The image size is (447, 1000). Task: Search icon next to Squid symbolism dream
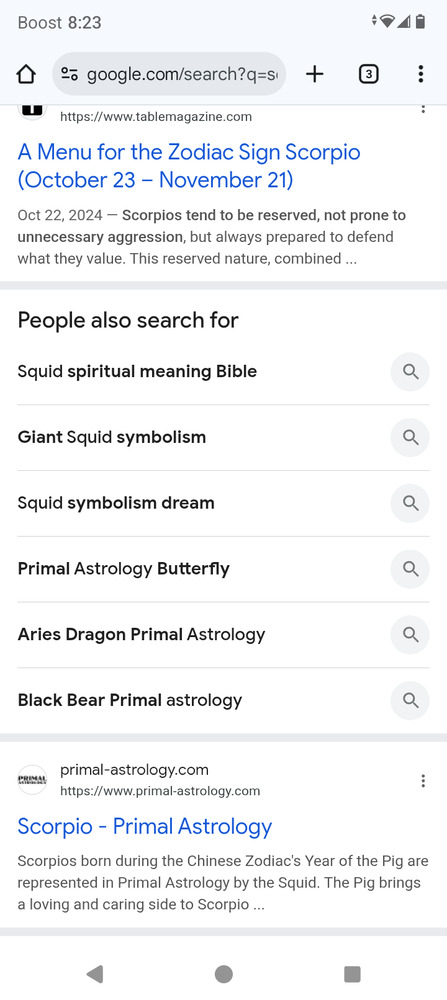(410, 503)
